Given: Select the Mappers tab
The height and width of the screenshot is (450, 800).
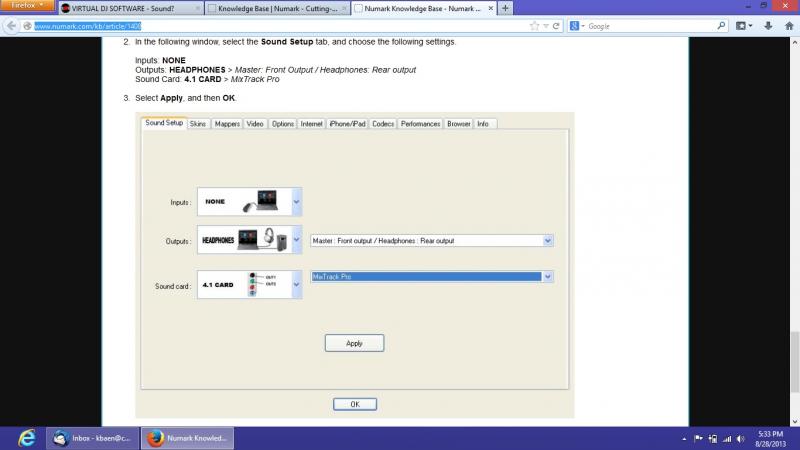Looking at the screenshot, I should click(x=227, y=124).
